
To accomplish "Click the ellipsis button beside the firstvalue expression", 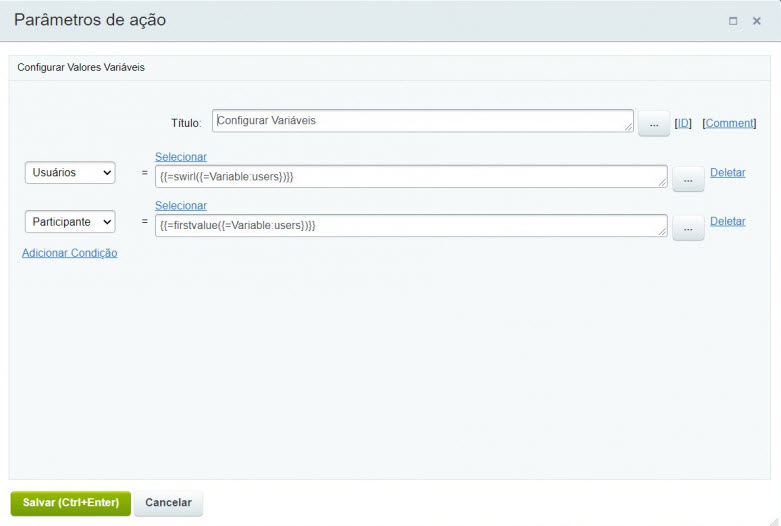I will click(x=688, y=228).
